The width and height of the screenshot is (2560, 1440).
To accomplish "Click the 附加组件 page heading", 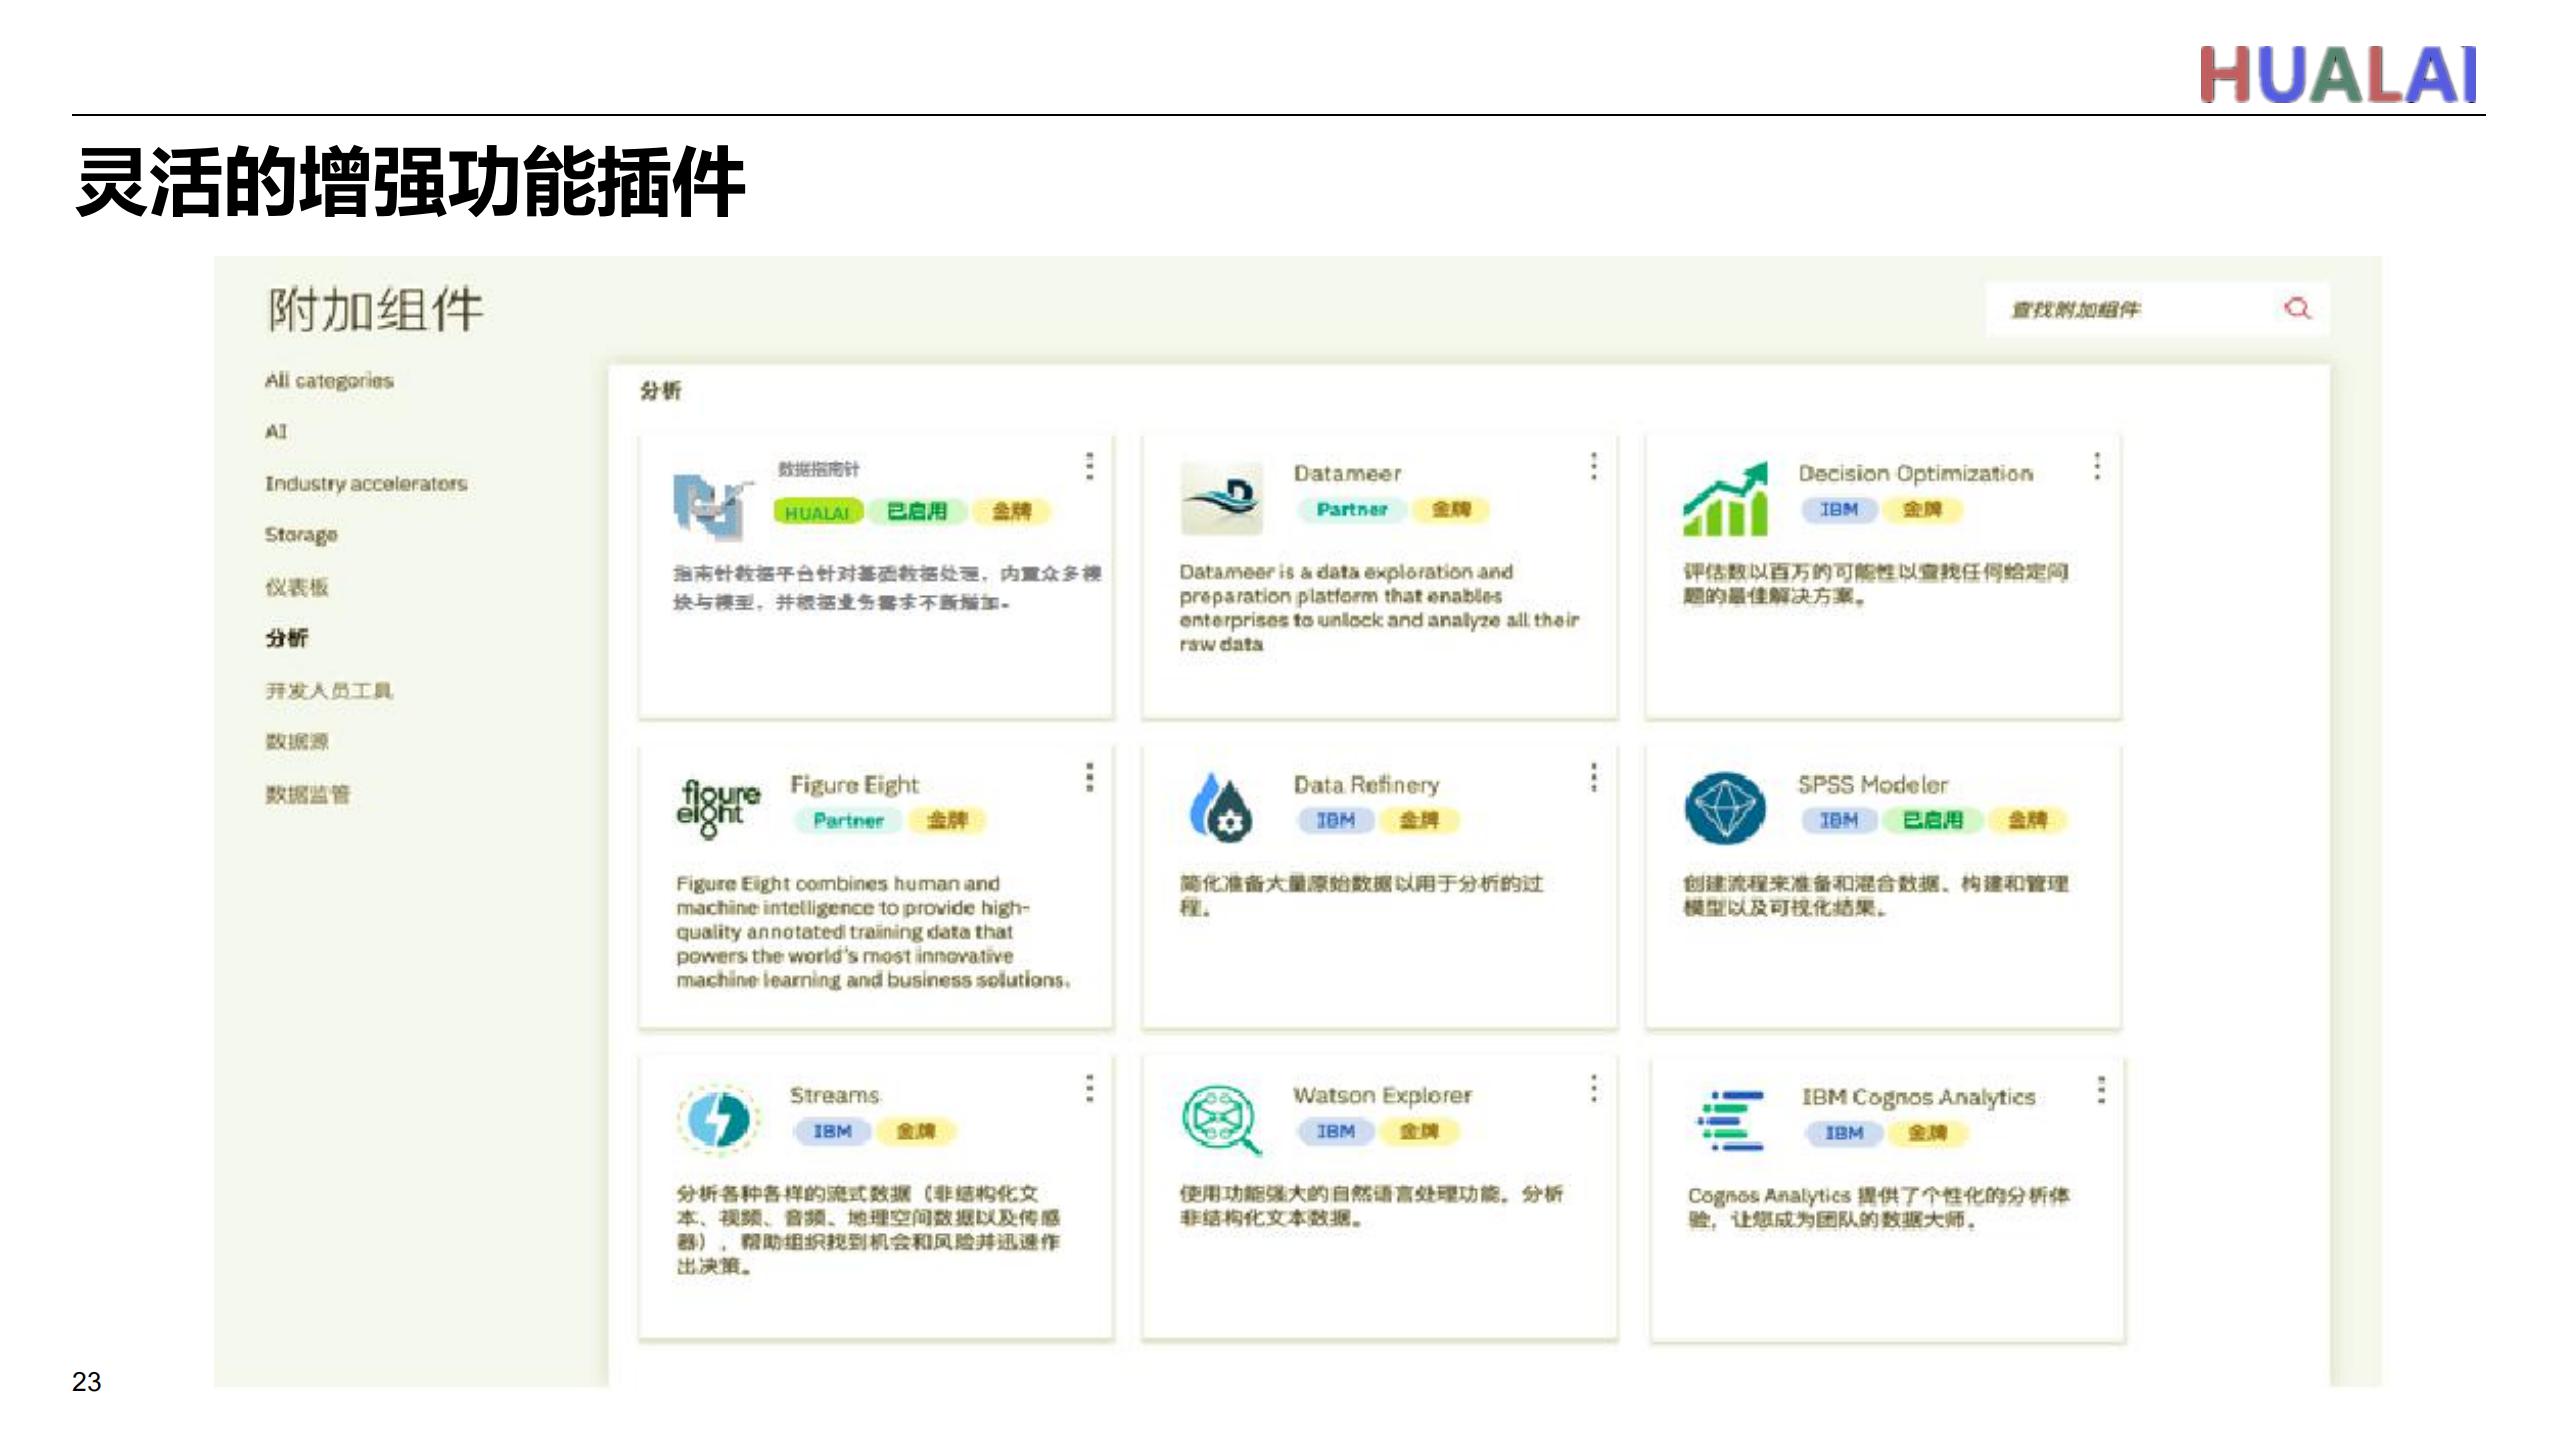I will coord(375,309).
